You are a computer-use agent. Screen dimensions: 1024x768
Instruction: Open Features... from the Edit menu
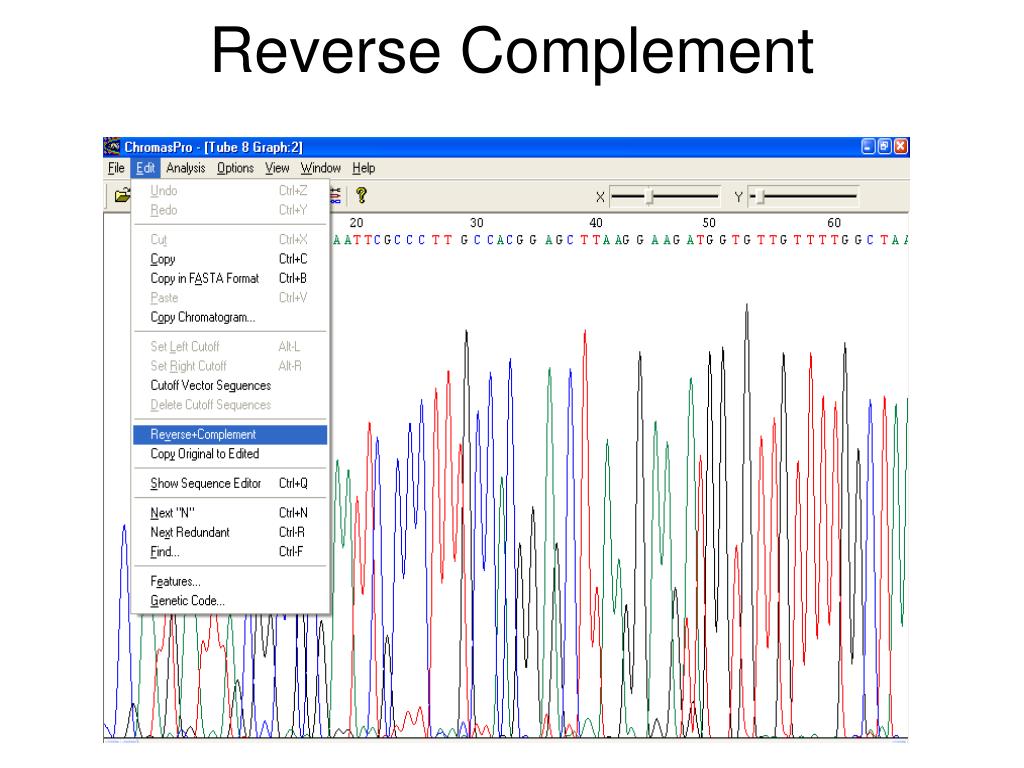[x=230, y=581]
